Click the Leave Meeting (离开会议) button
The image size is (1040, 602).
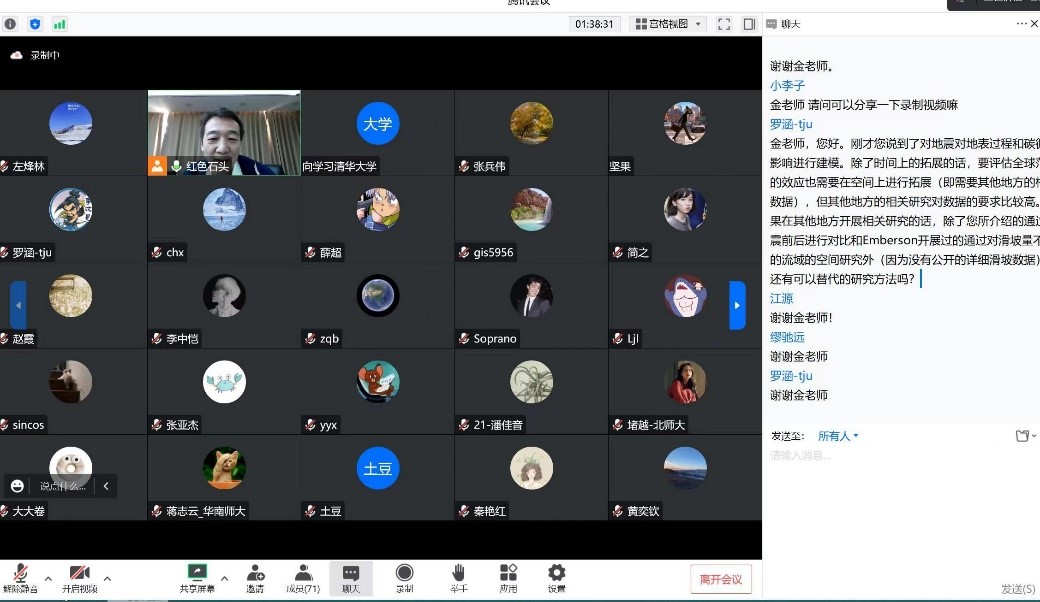720,579
